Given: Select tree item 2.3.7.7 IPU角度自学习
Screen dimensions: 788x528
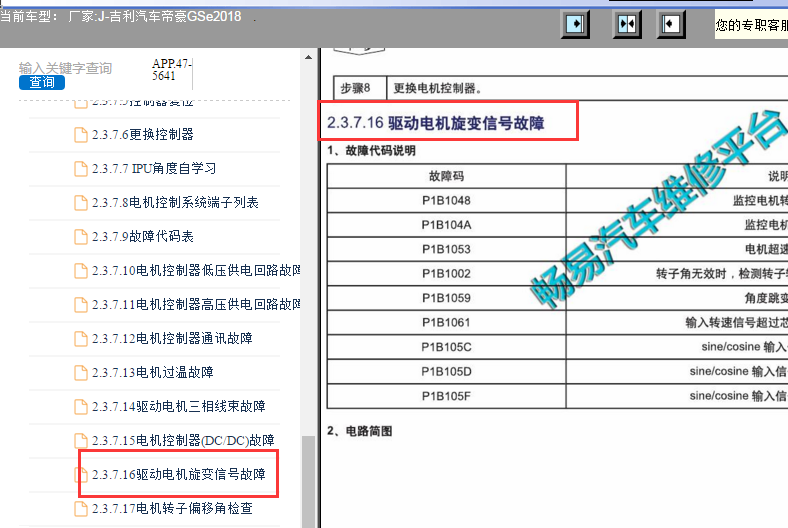Looking at the screenshot, I should pyautogui.click(x=154, y=169).
